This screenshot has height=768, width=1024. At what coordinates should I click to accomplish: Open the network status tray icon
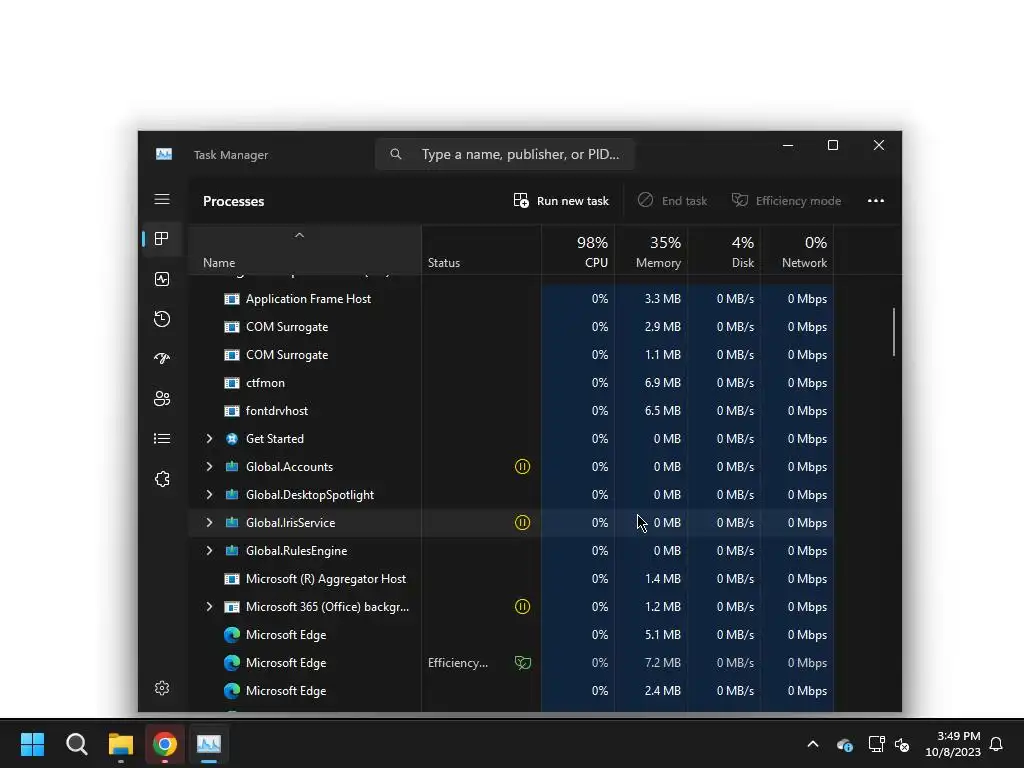pos(876,744)
